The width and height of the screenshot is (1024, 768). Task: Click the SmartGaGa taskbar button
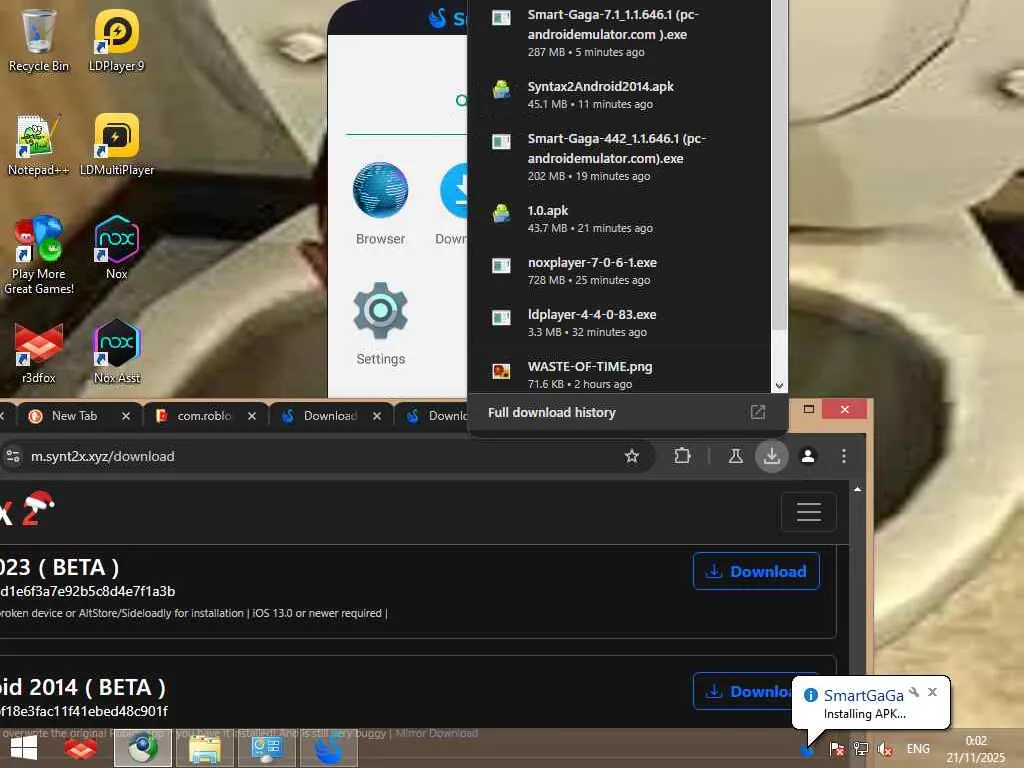tap(328, 748)
